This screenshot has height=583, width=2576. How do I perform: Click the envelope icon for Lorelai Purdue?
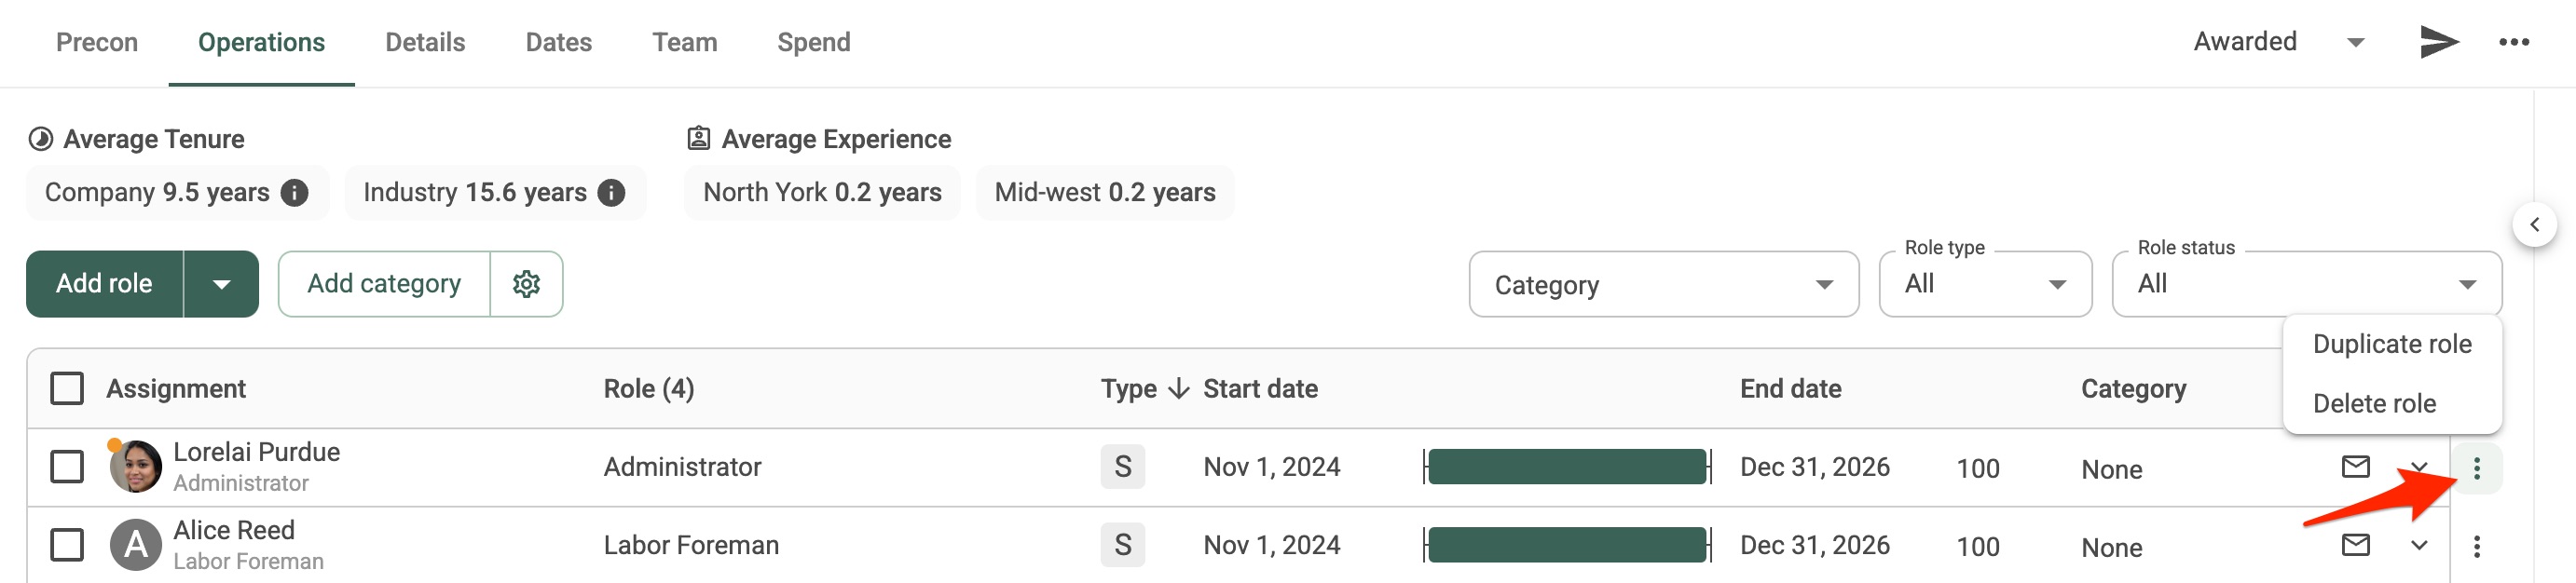click(2356, 467)
